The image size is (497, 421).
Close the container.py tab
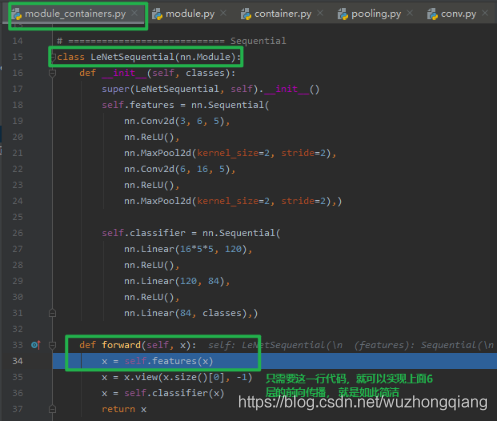tap(320, 13)
